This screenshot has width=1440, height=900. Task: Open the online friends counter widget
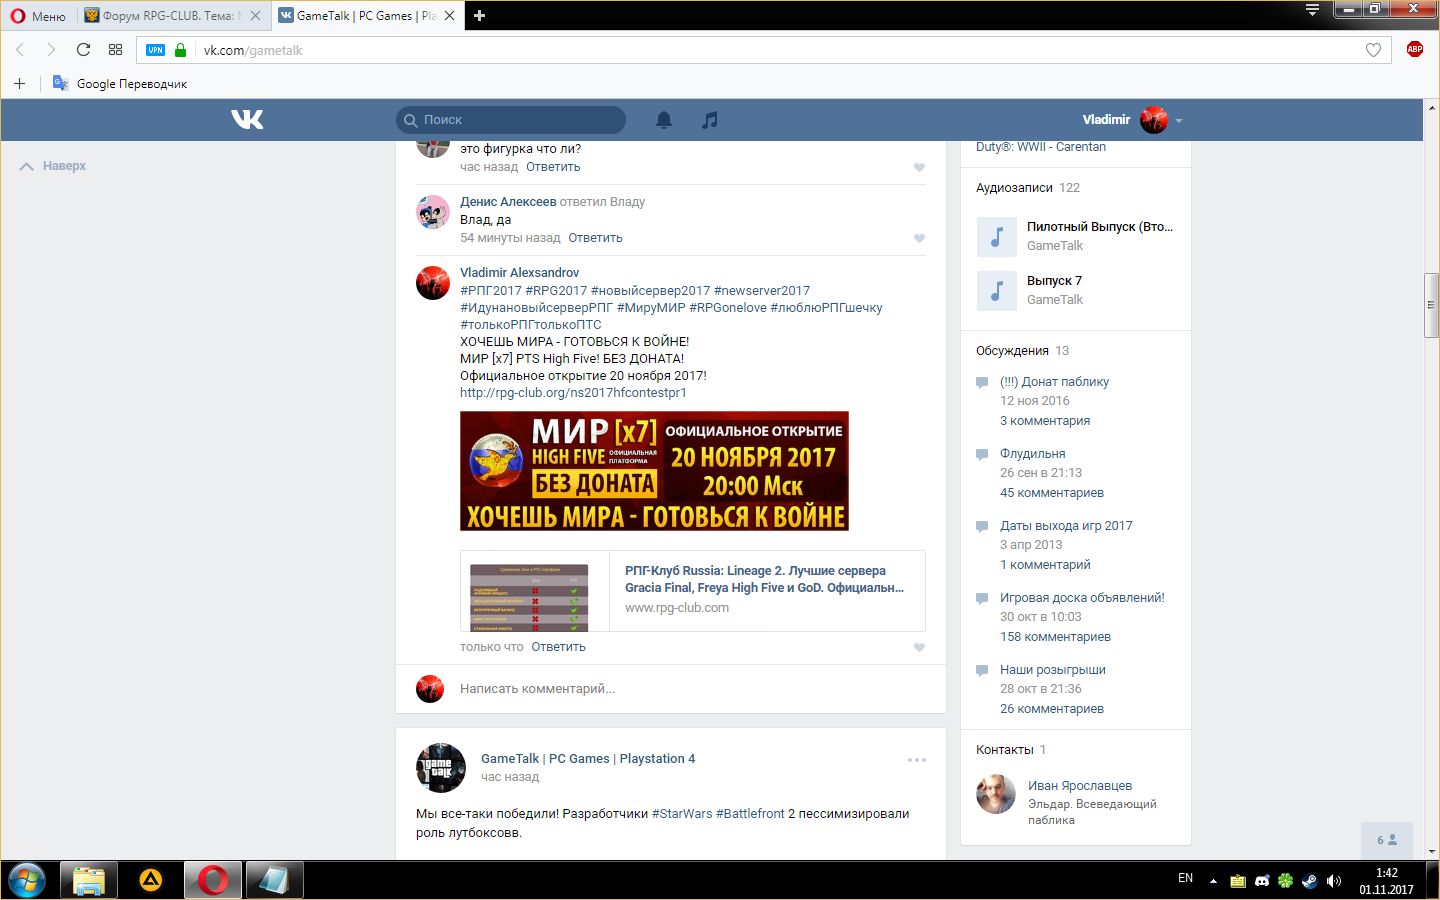coord(1387,840)
